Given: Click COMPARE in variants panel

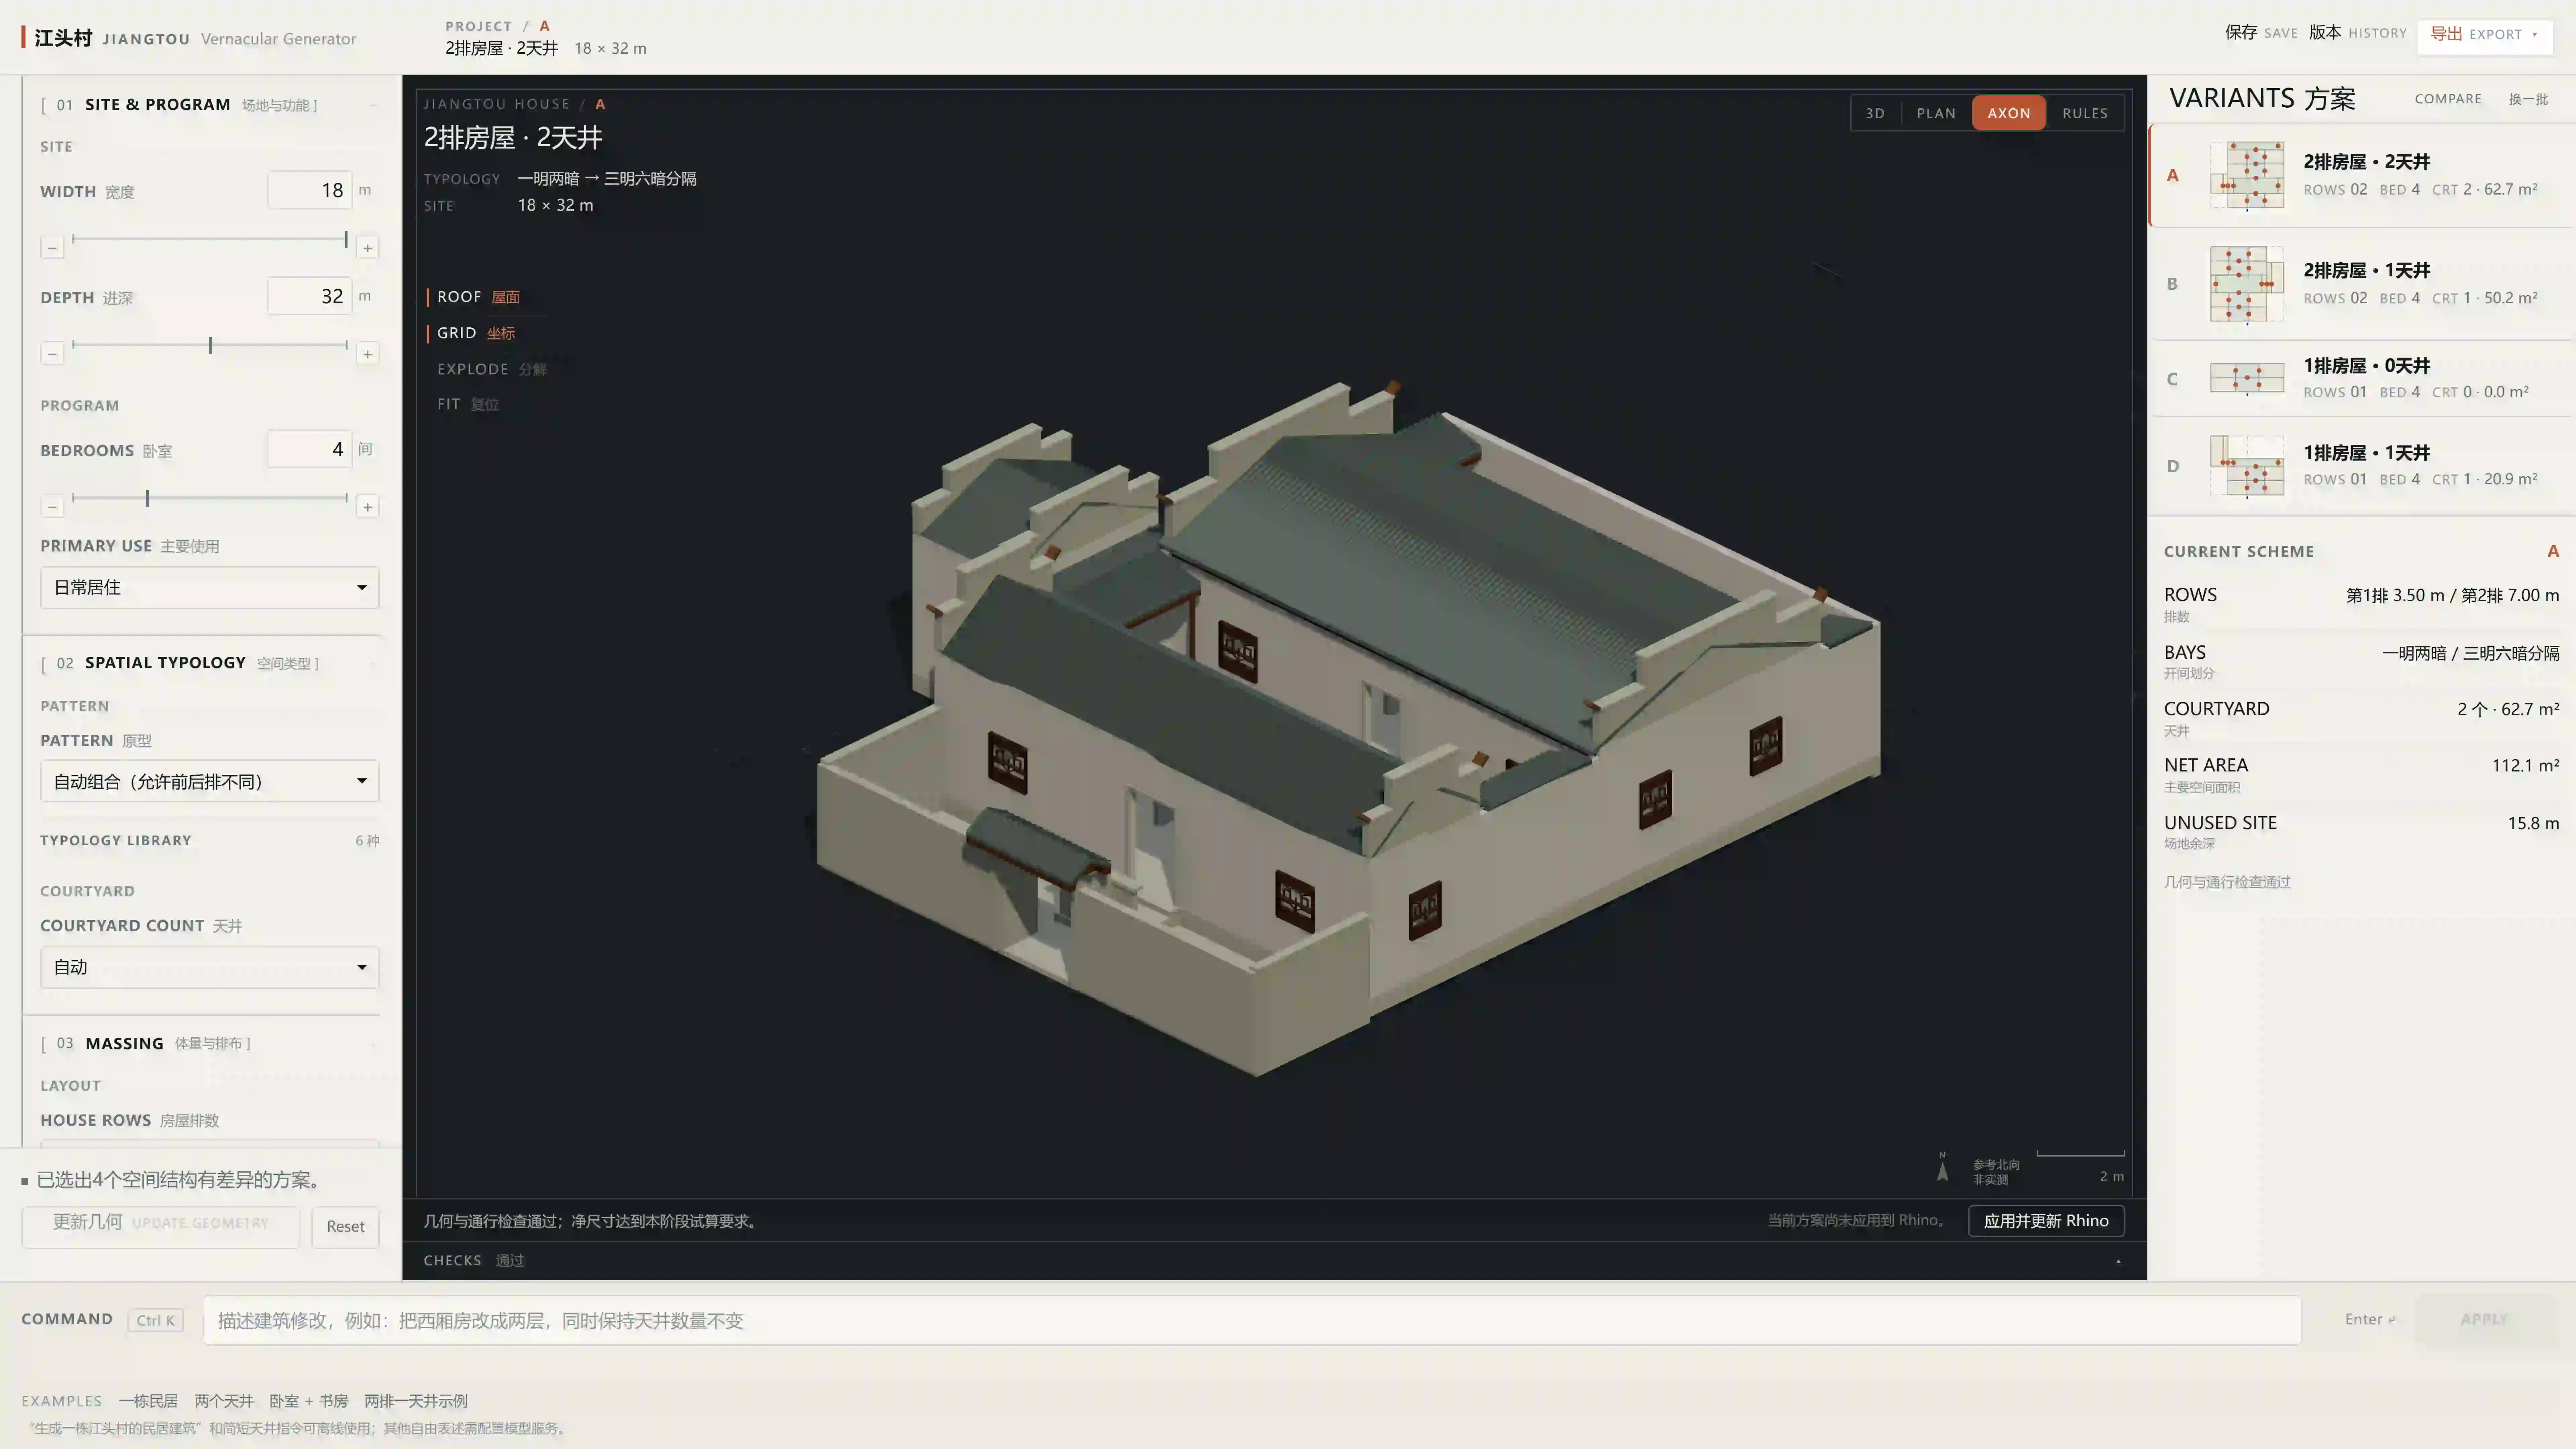Looking at the screenshot, I should point(2448,99).
